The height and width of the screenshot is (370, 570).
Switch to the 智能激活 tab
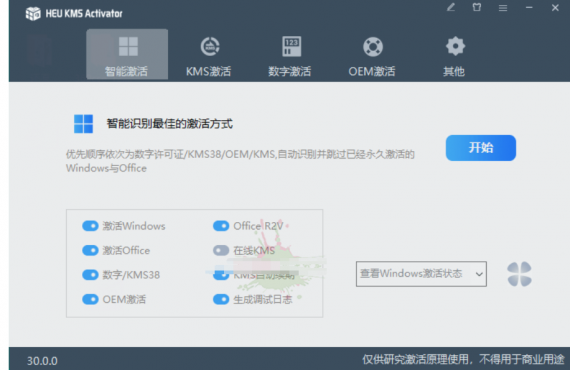pos(127,54)
